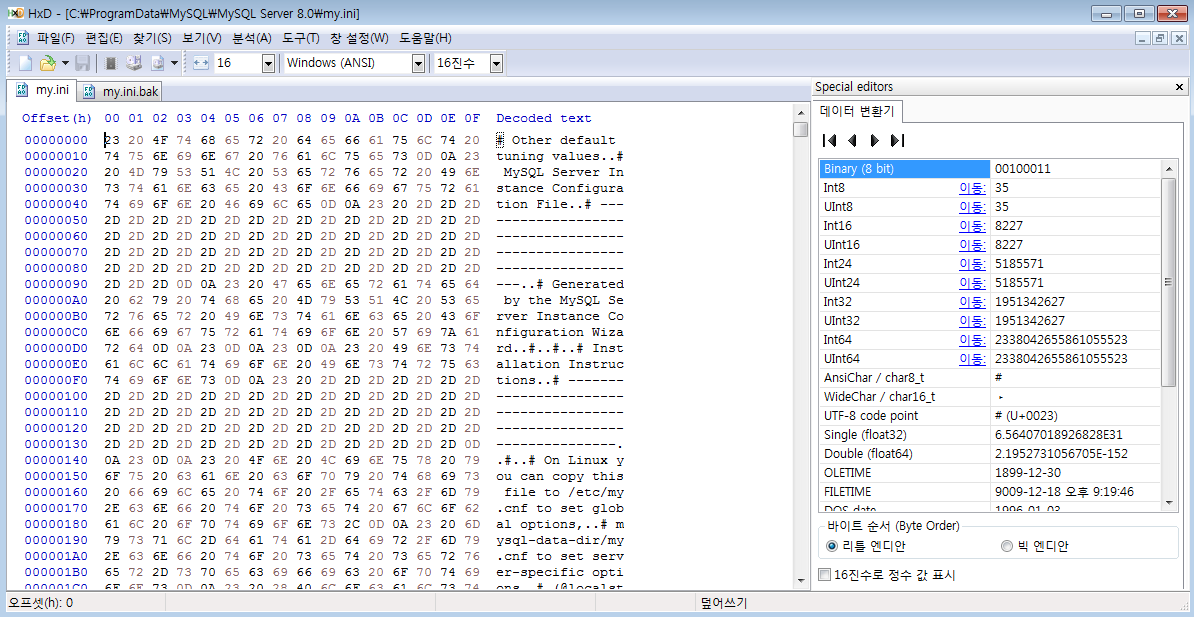Click the 이동 link for UInt16
1194x617 pixels.
[x=972, y=245]
